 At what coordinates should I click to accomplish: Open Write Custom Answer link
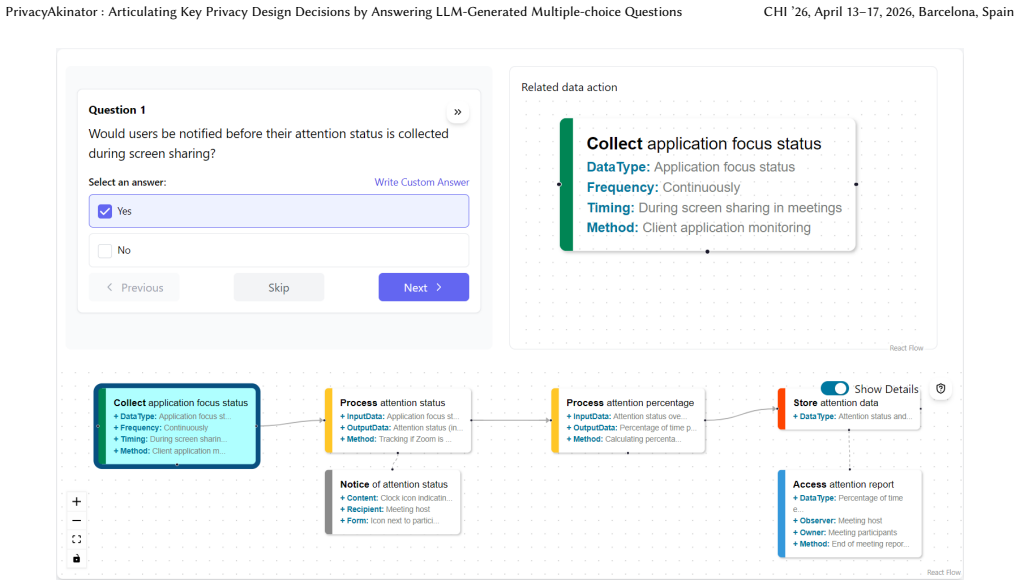(x=422, y=182)
